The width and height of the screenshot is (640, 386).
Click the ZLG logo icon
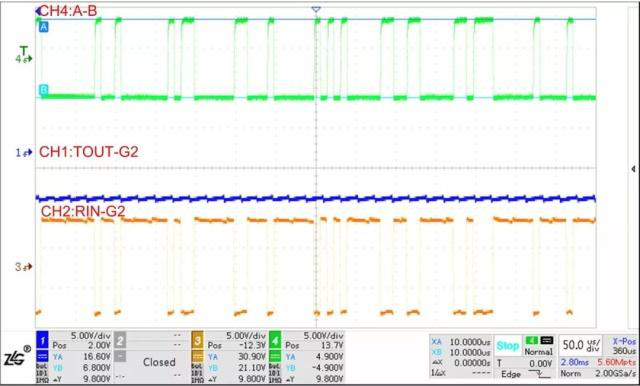coord(17,357)
